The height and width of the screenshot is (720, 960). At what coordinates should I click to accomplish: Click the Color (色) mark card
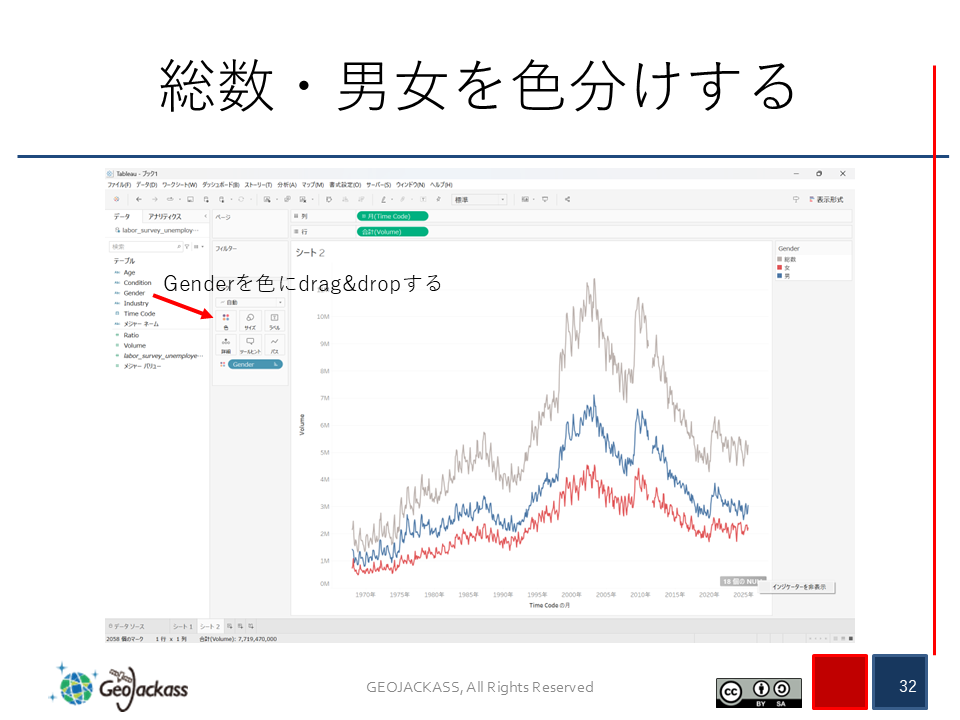[x=226, y=321]
